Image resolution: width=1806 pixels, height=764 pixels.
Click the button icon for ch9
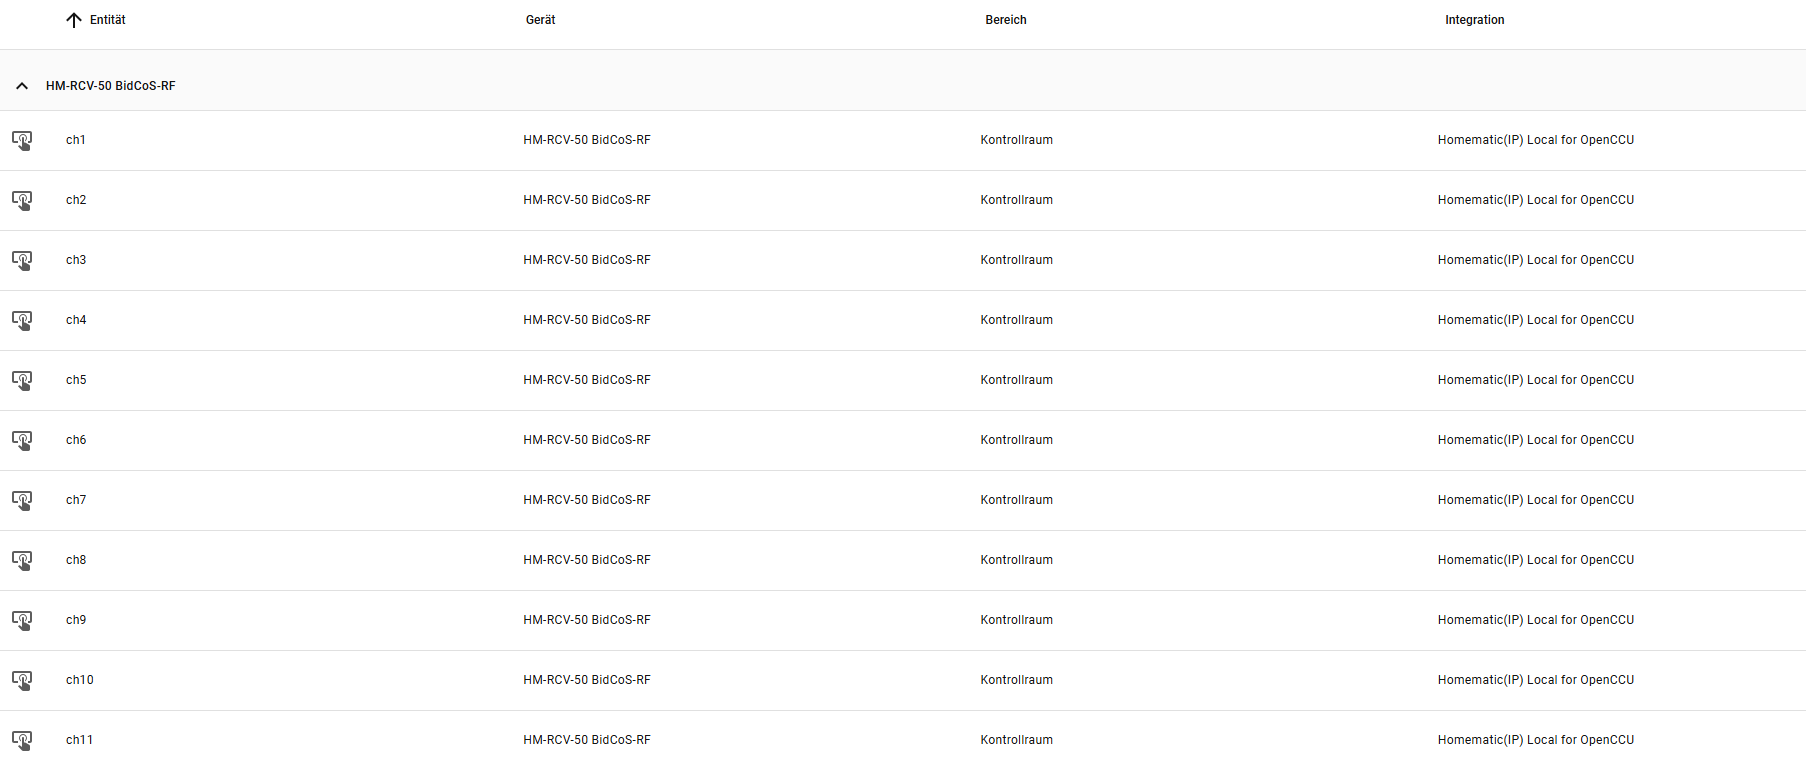(x=22, y=620)
